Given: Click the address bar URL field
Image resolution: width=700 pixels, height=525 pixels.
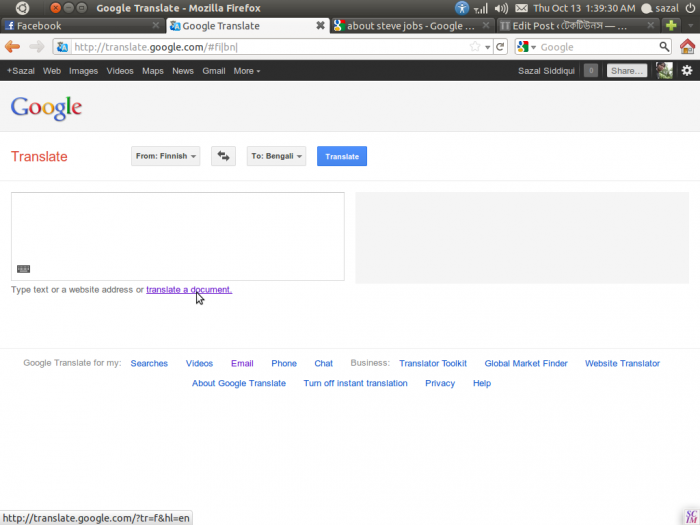Looking at the screenshot, I should (x=270, y=47).
